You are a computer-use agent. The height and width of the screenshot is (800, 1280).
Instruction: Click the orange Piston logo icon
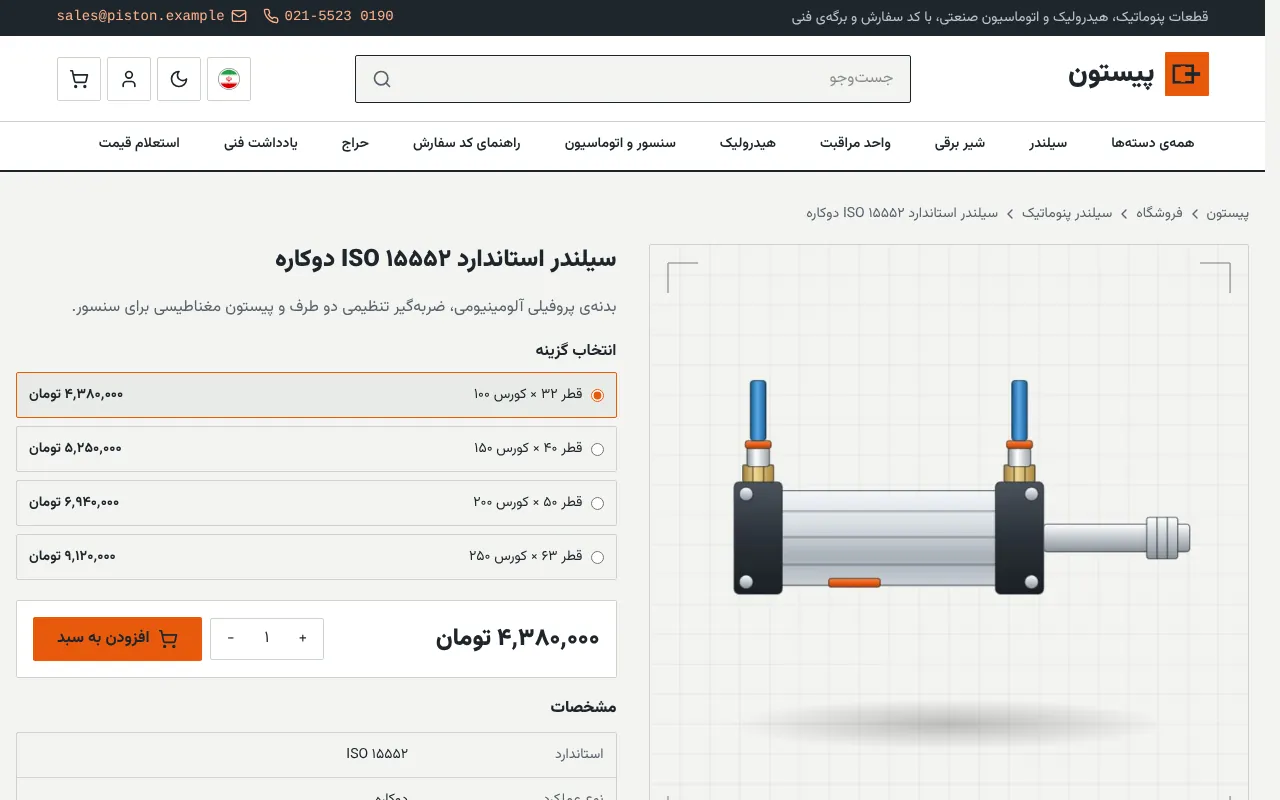[1187, 74]
